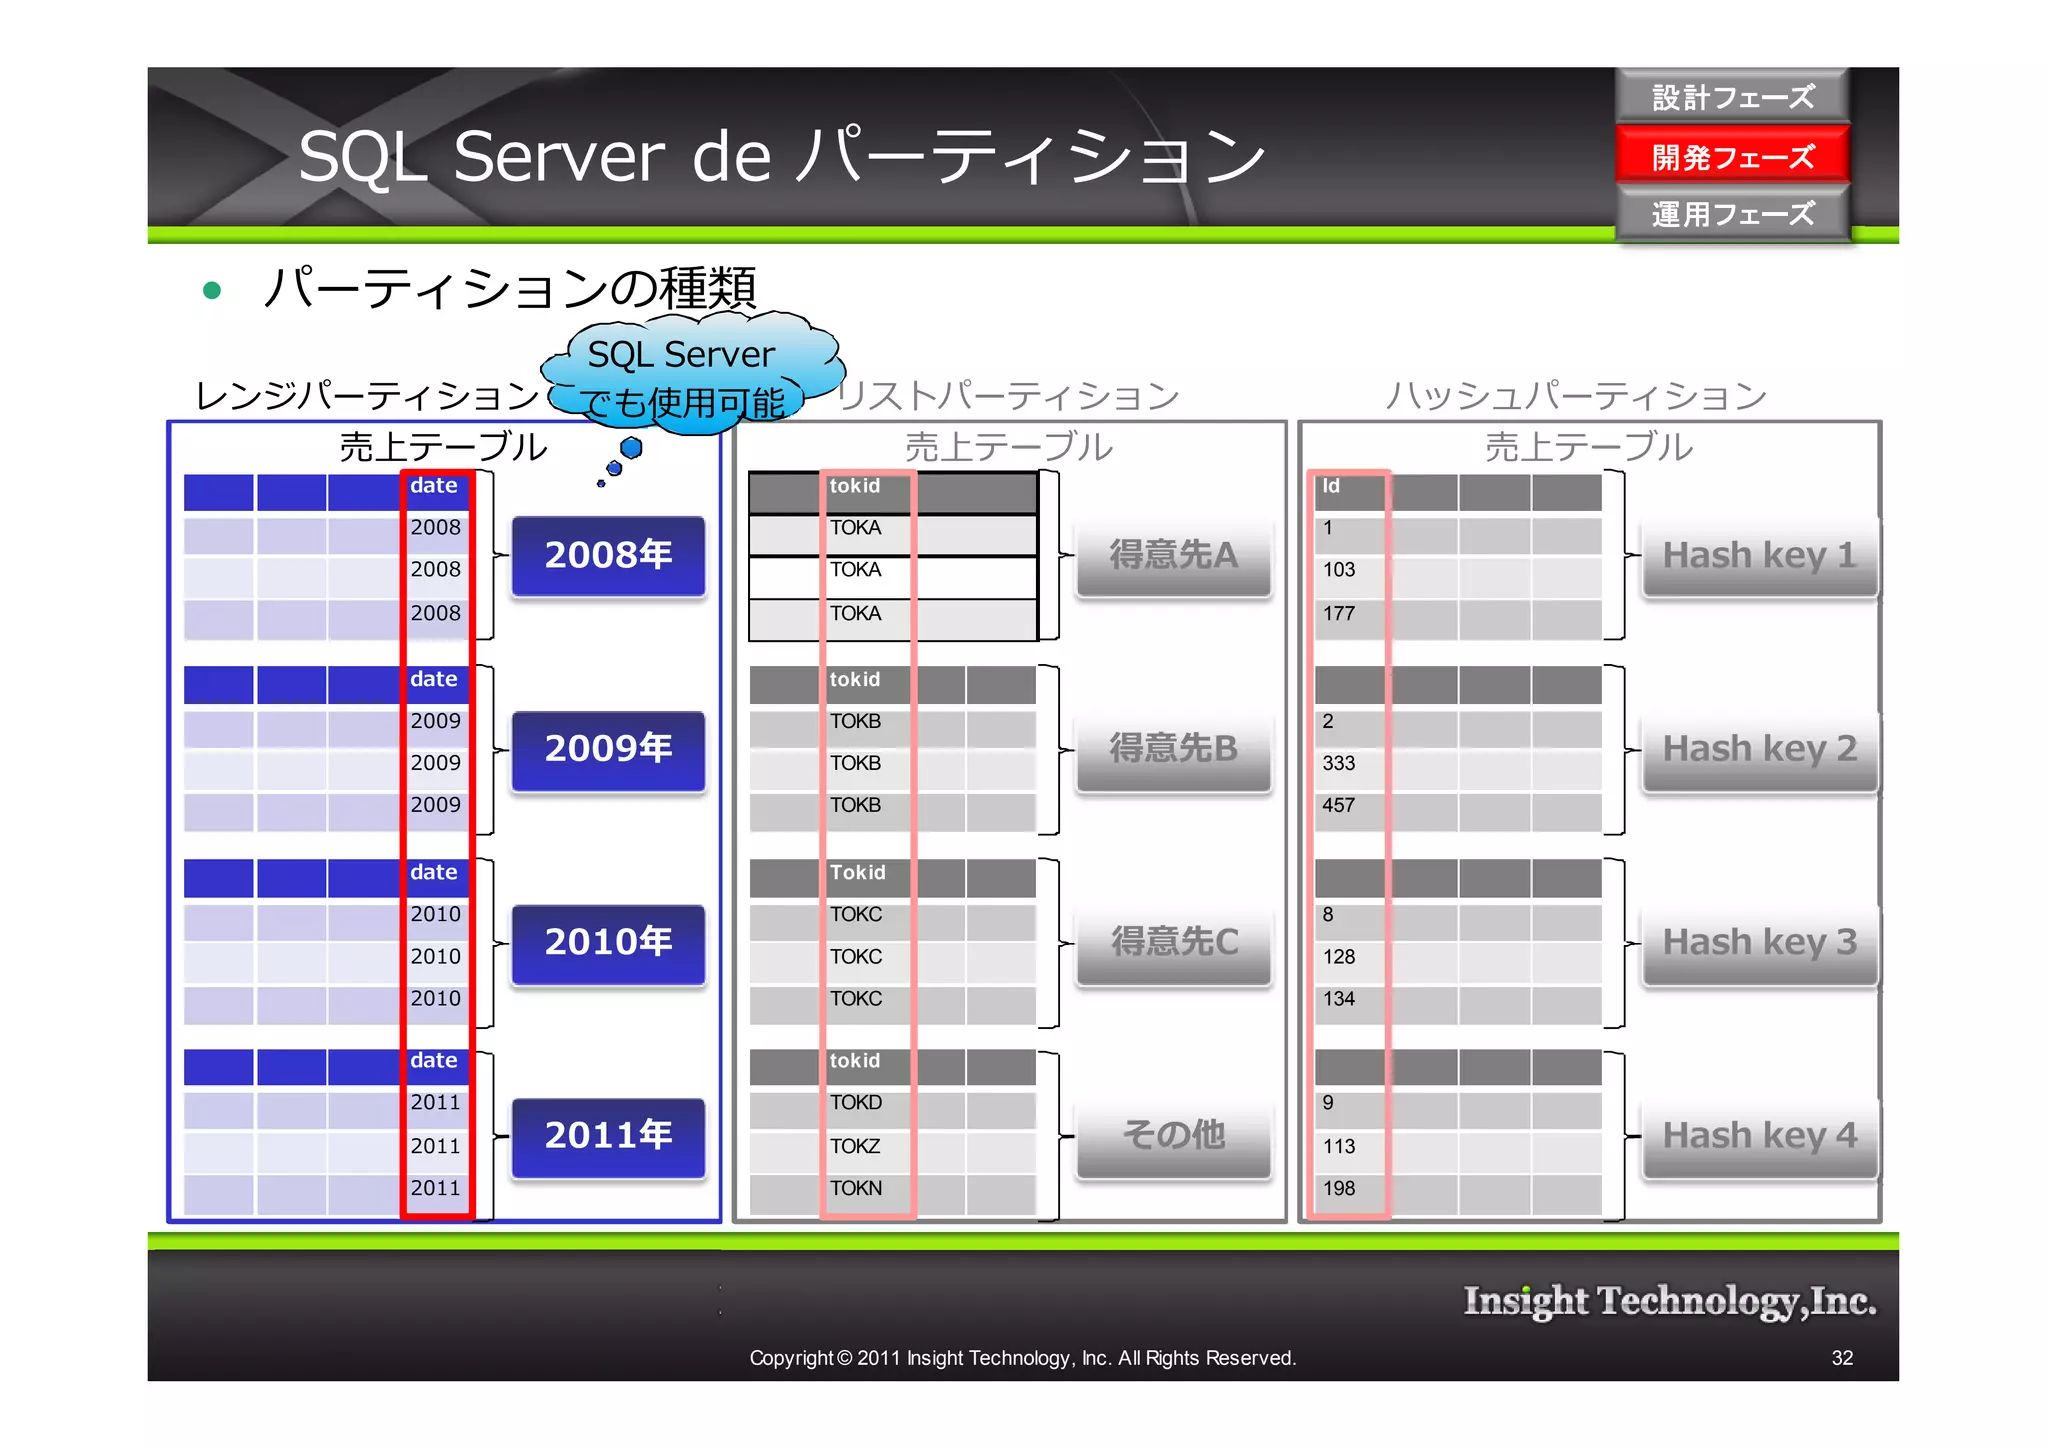Select the 運用フェーズ tab

1732,214
